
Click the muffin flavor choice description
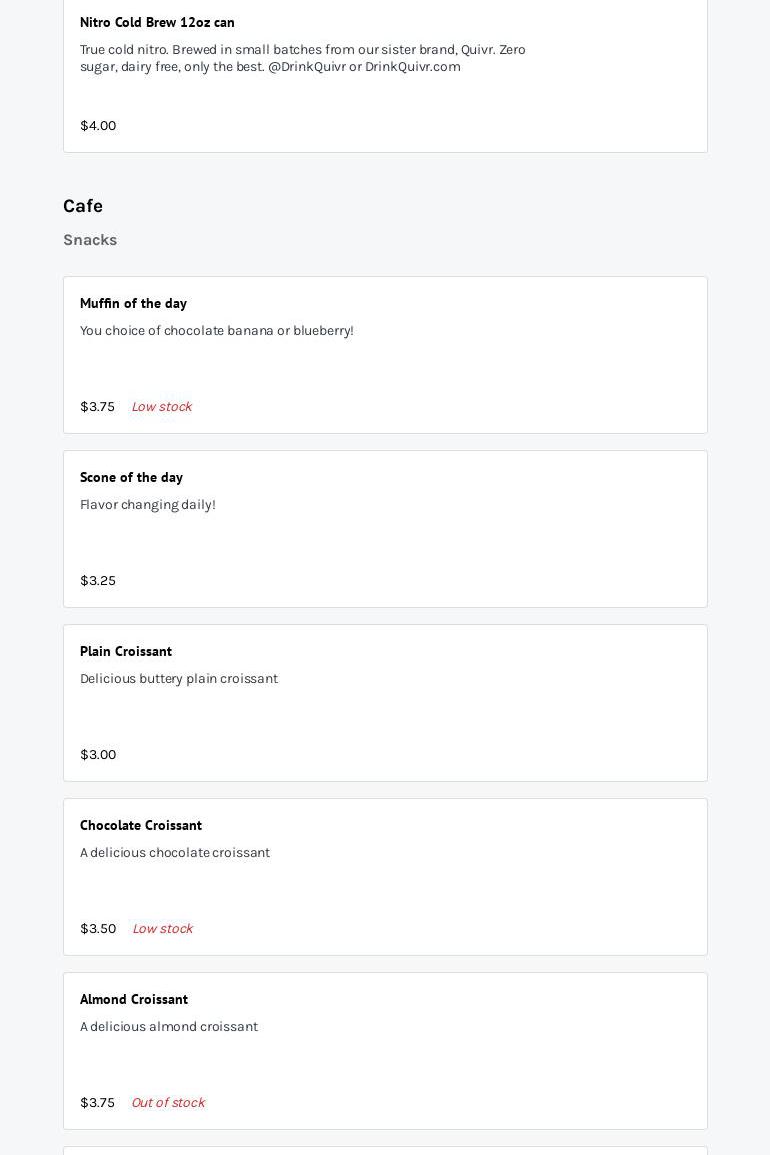pos(216,331)
